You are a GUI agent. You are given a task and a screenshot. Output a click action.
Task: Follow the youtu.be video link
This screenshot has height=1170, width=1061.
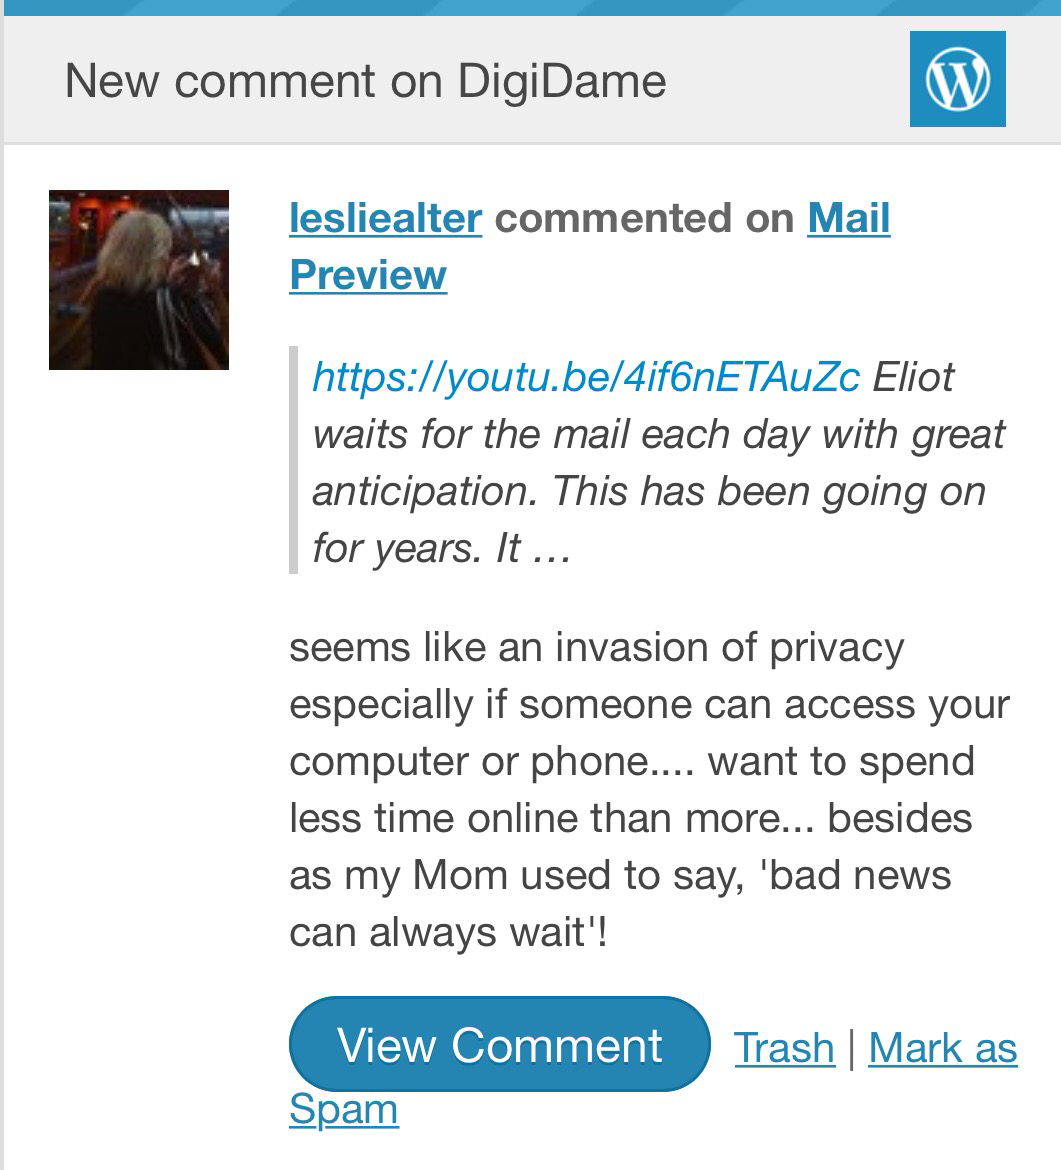tap(586, 377)
